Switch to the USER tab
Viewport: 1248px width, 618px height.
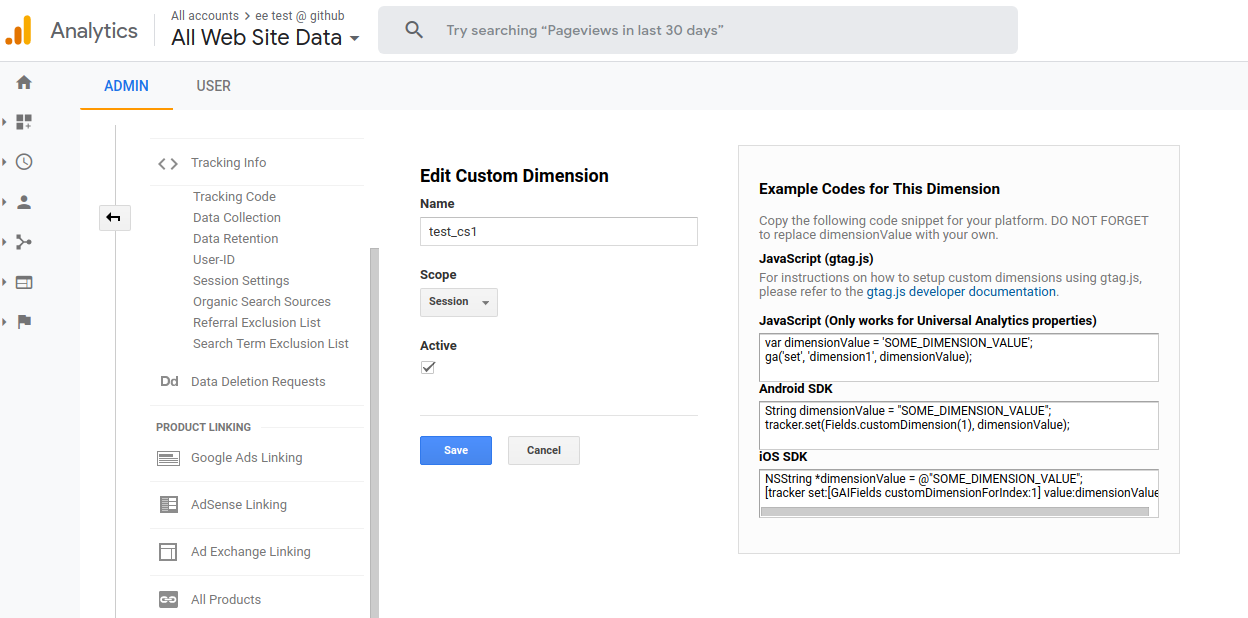[213, 86]
